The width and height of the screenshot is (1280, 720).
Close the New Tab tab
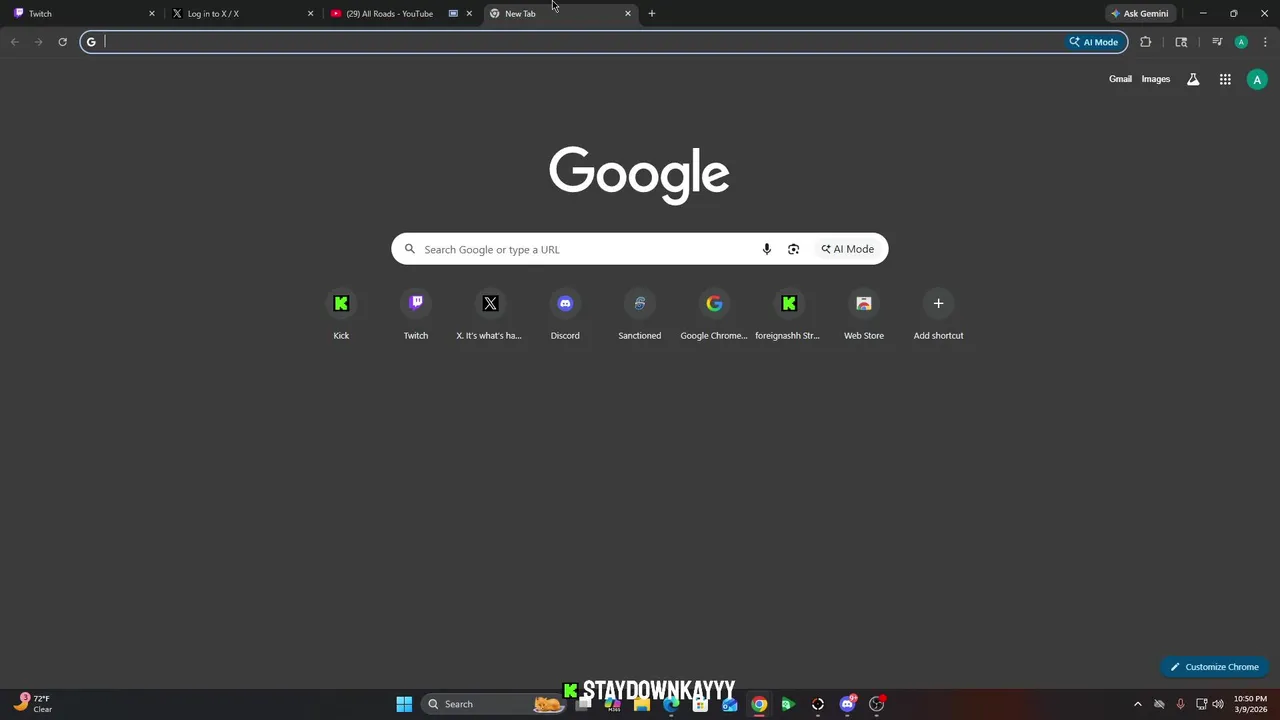[628, 14]
